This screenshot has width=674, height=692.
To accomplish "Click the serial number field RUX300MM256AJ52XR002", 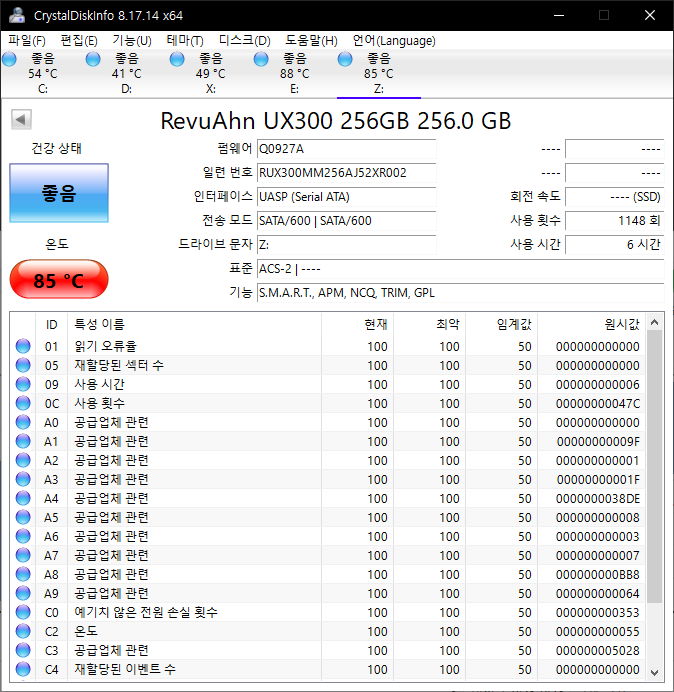I will 346,173.
